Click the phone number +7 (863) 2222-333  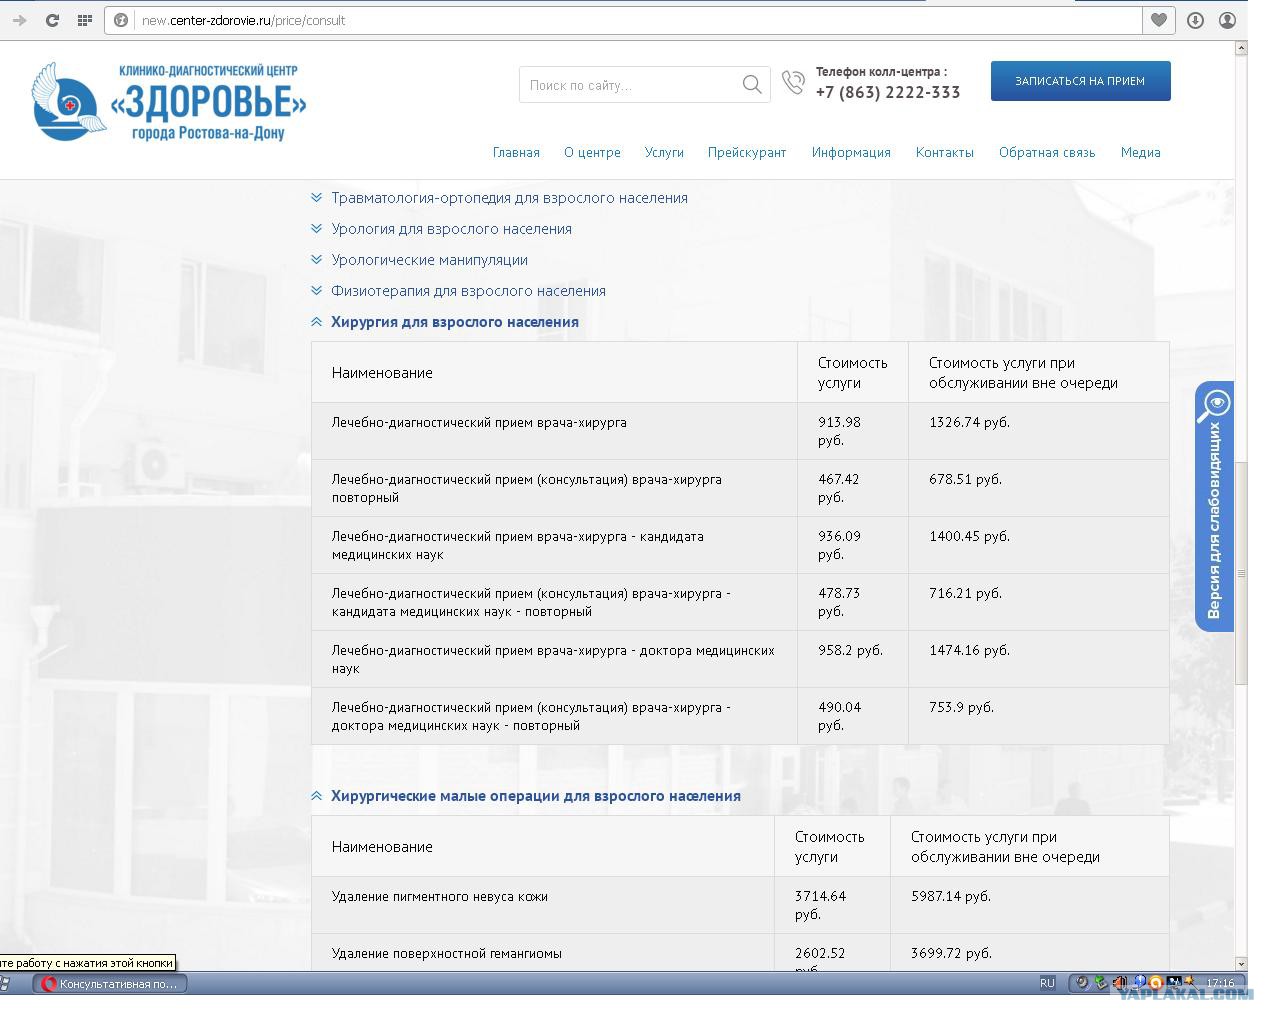(888, 92)
